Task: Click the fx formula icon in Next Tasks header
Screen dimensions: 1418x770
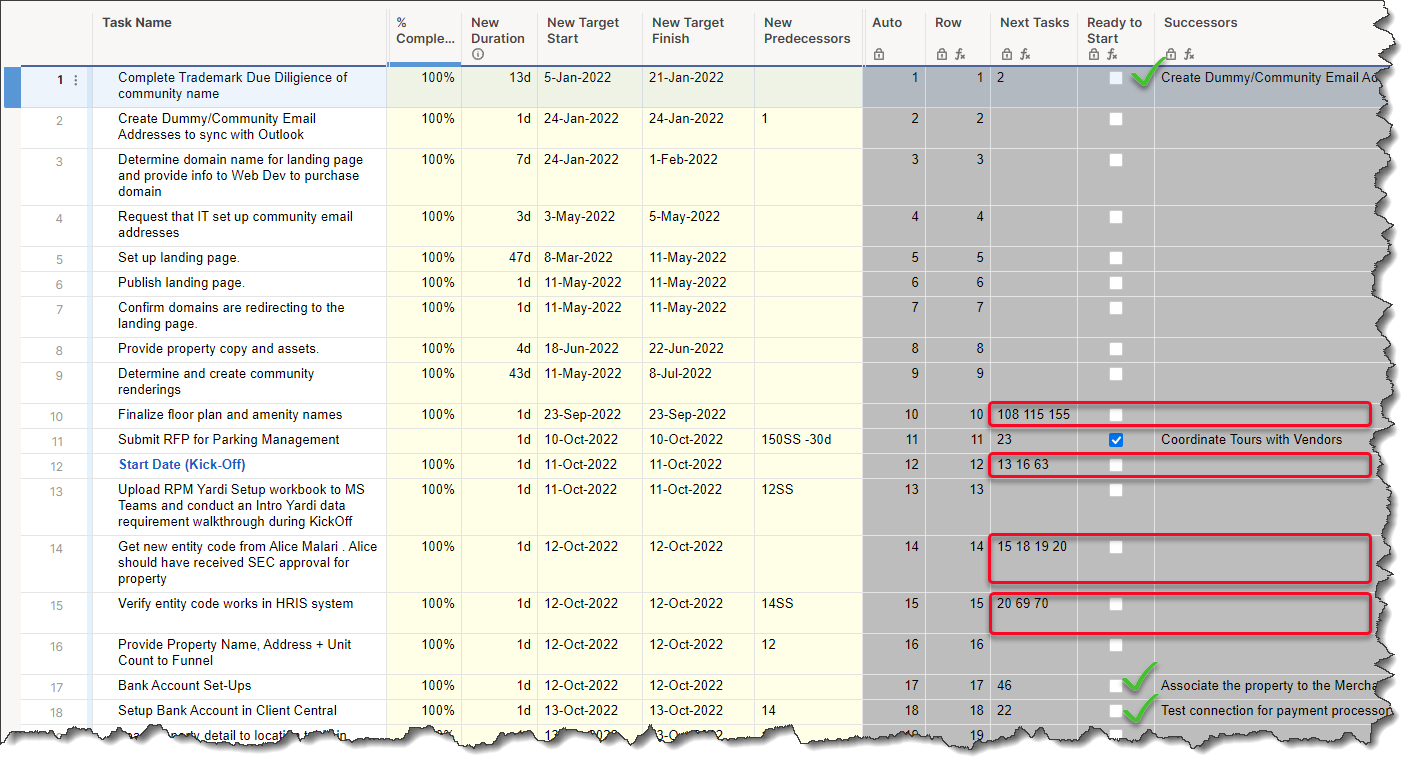Action: [x=1025, y=54]
